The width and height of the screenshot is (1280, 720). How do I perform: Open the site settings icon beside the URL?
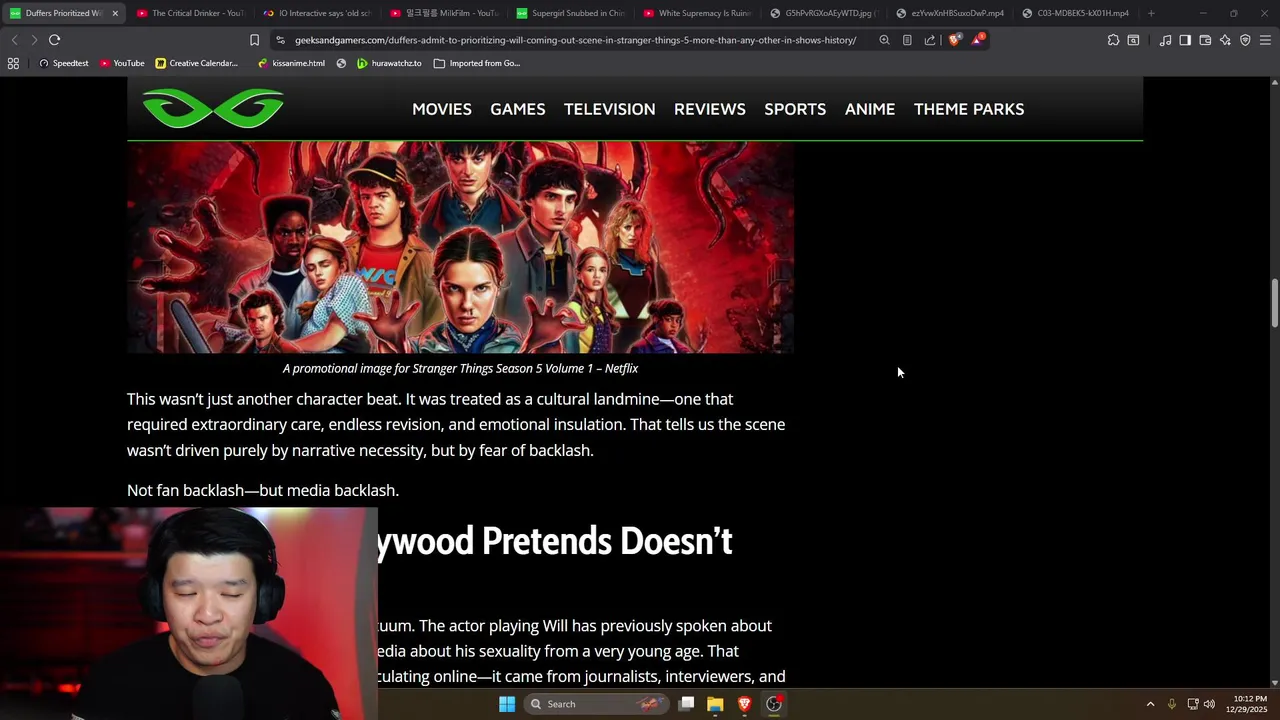click(x=280, y=40)
